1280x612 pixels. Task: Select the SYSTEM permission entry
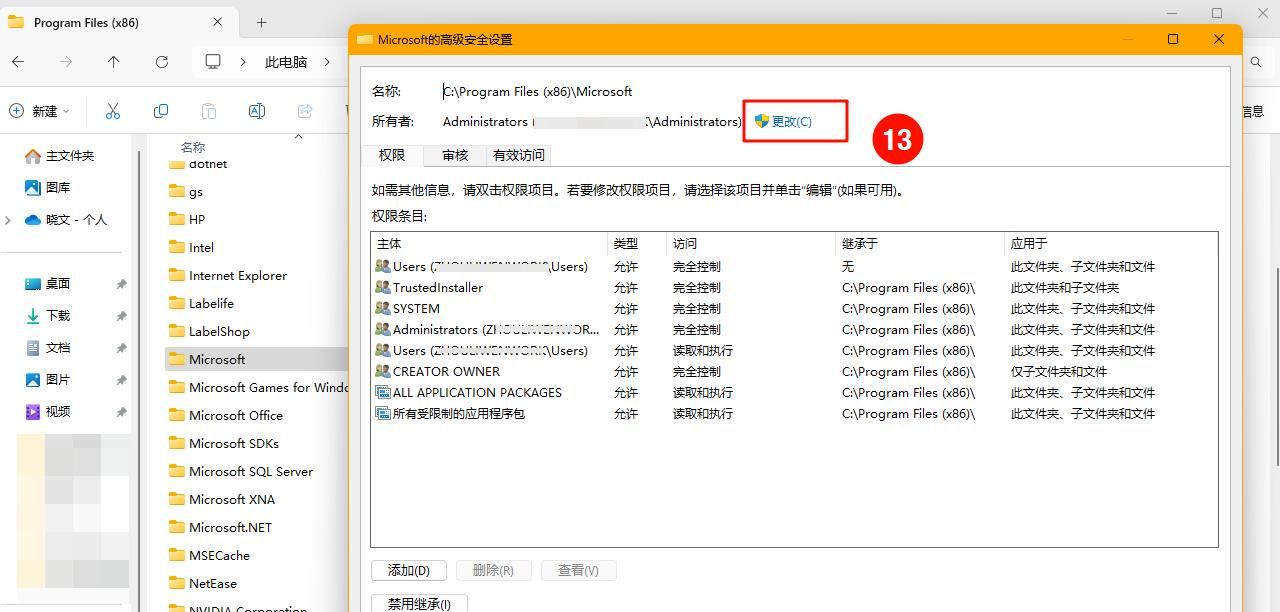417,308
